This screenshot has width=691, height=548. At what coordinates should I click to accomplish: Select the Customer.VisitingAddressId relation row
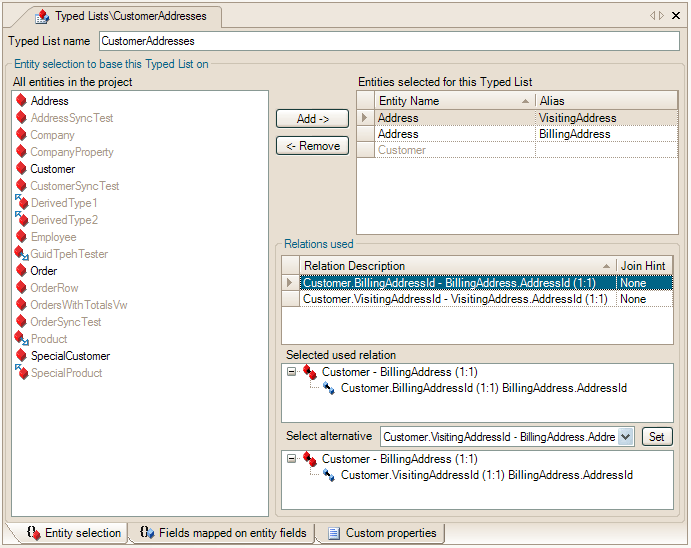tap(455, 299)
